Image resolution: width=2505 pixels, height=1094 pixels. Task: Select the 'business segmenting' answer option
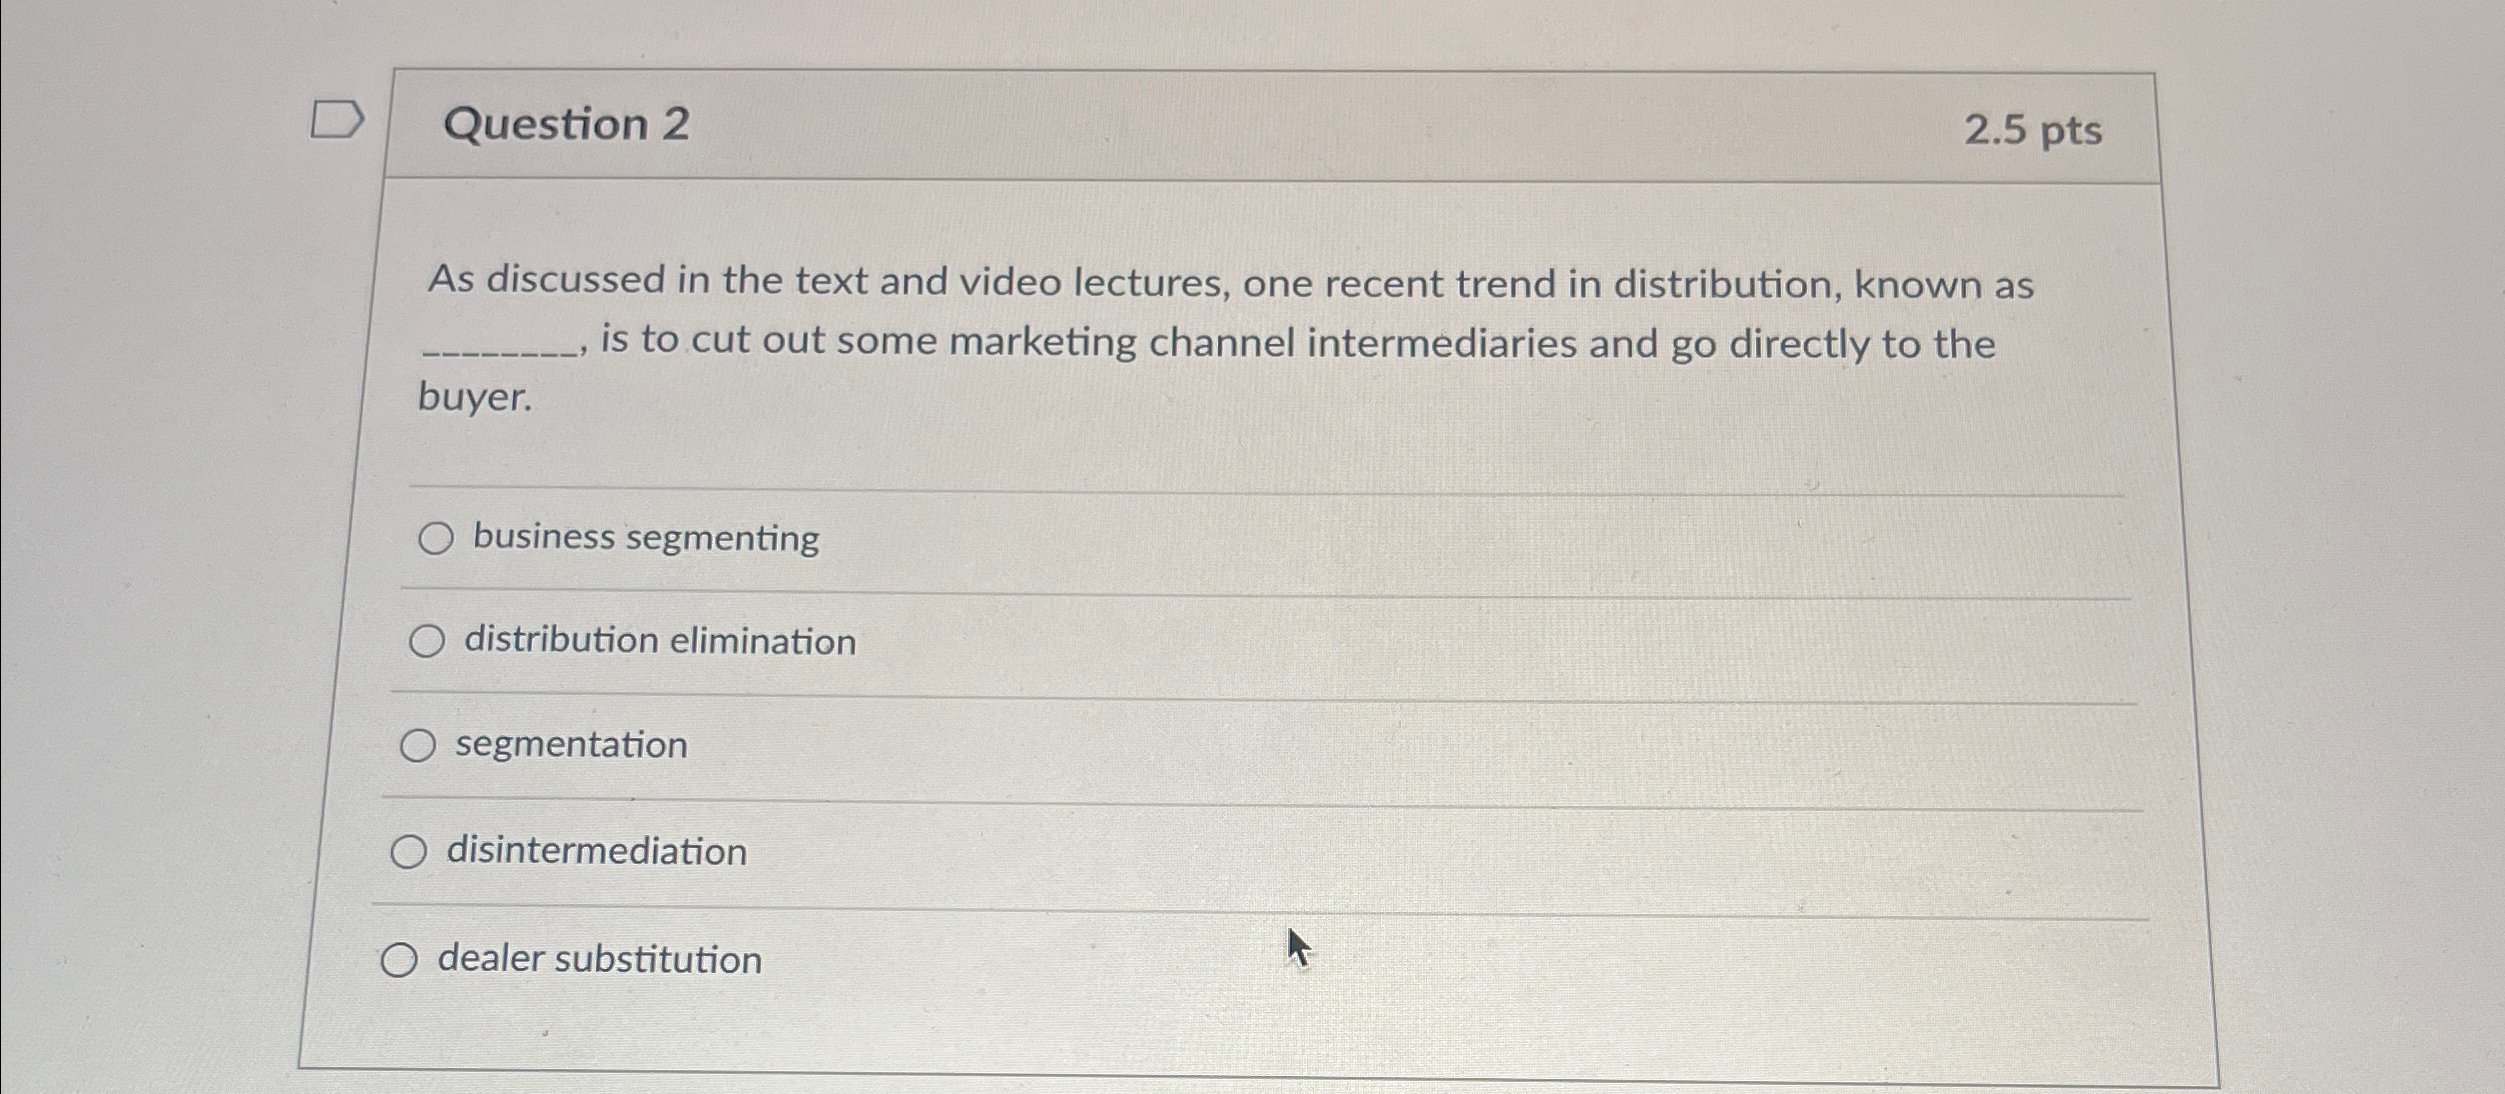click(x=437, y=540)
